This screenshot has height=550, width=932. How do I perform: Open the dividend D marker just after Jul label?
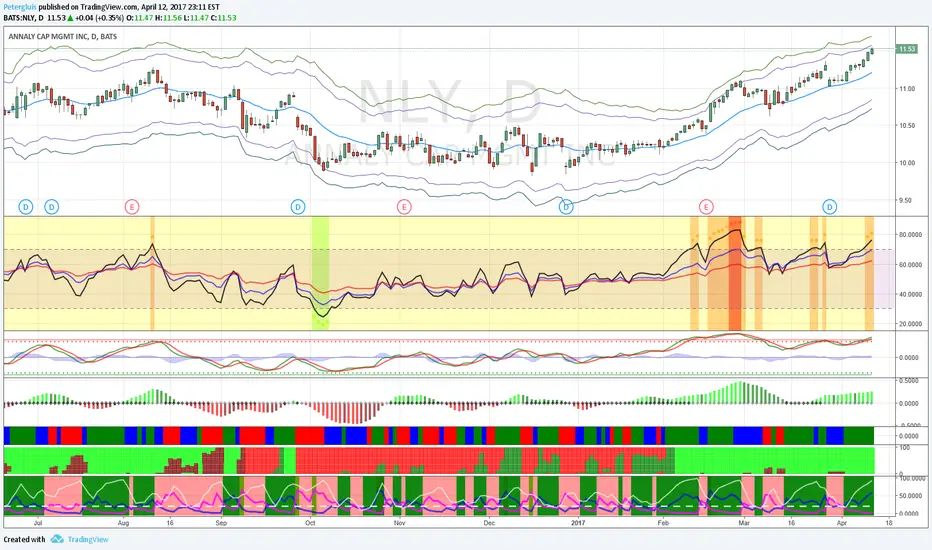point(52,207)
